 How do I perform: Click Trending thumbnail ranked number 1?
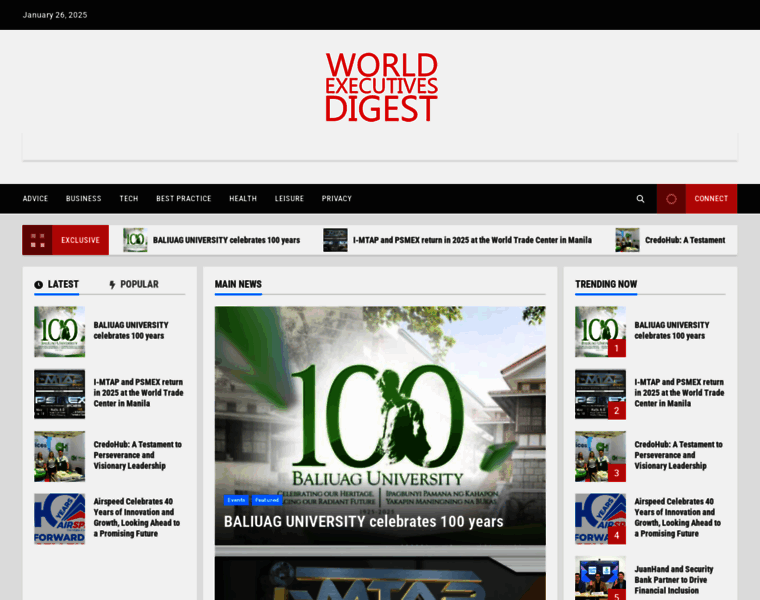pos(600,332)
